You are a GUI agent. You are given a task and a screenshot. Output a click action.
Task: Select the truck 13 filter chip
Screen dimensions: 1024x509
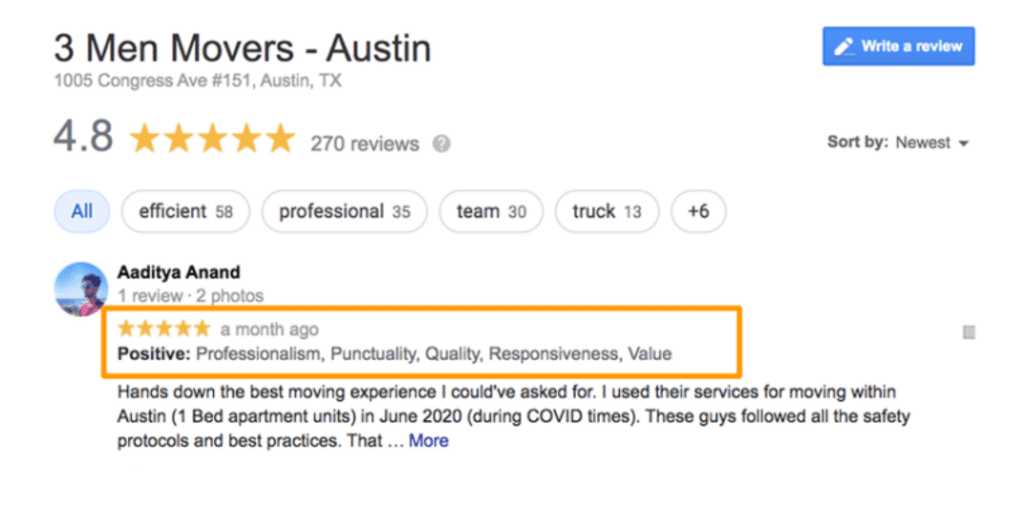[x=607, y=211]
